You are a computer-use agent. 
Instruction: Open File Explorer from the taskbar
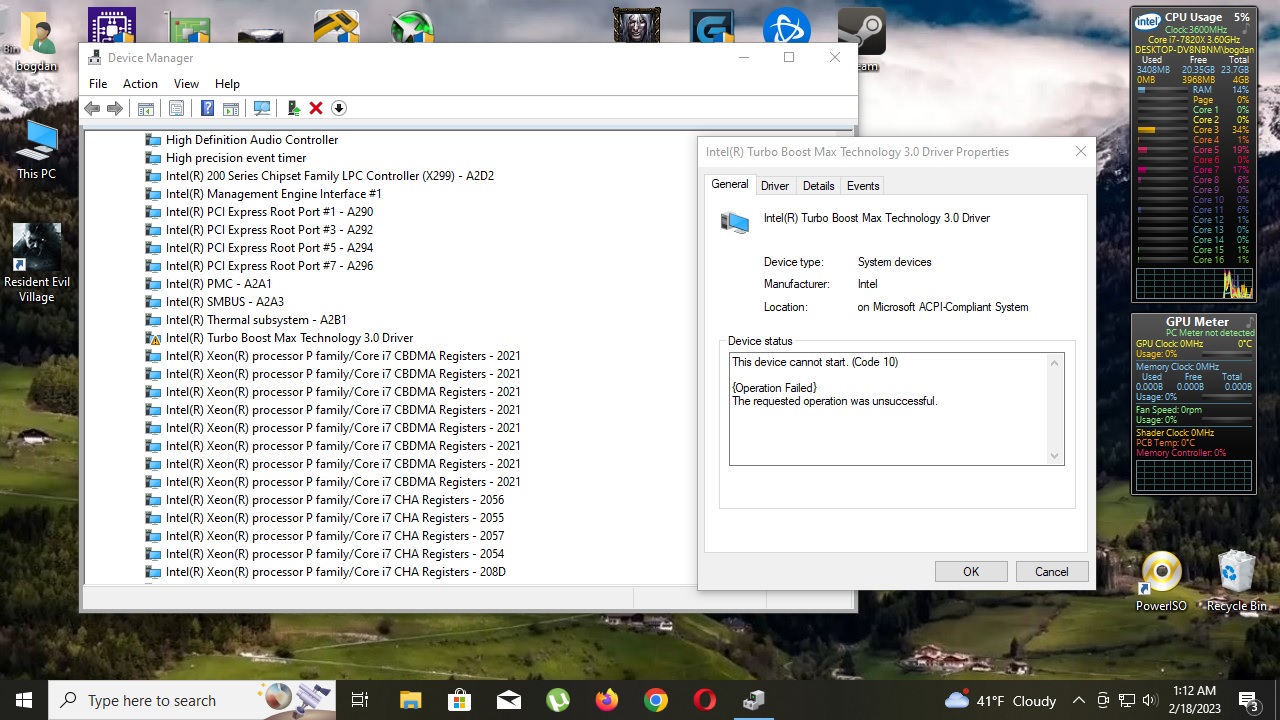(x=410, y=700)
